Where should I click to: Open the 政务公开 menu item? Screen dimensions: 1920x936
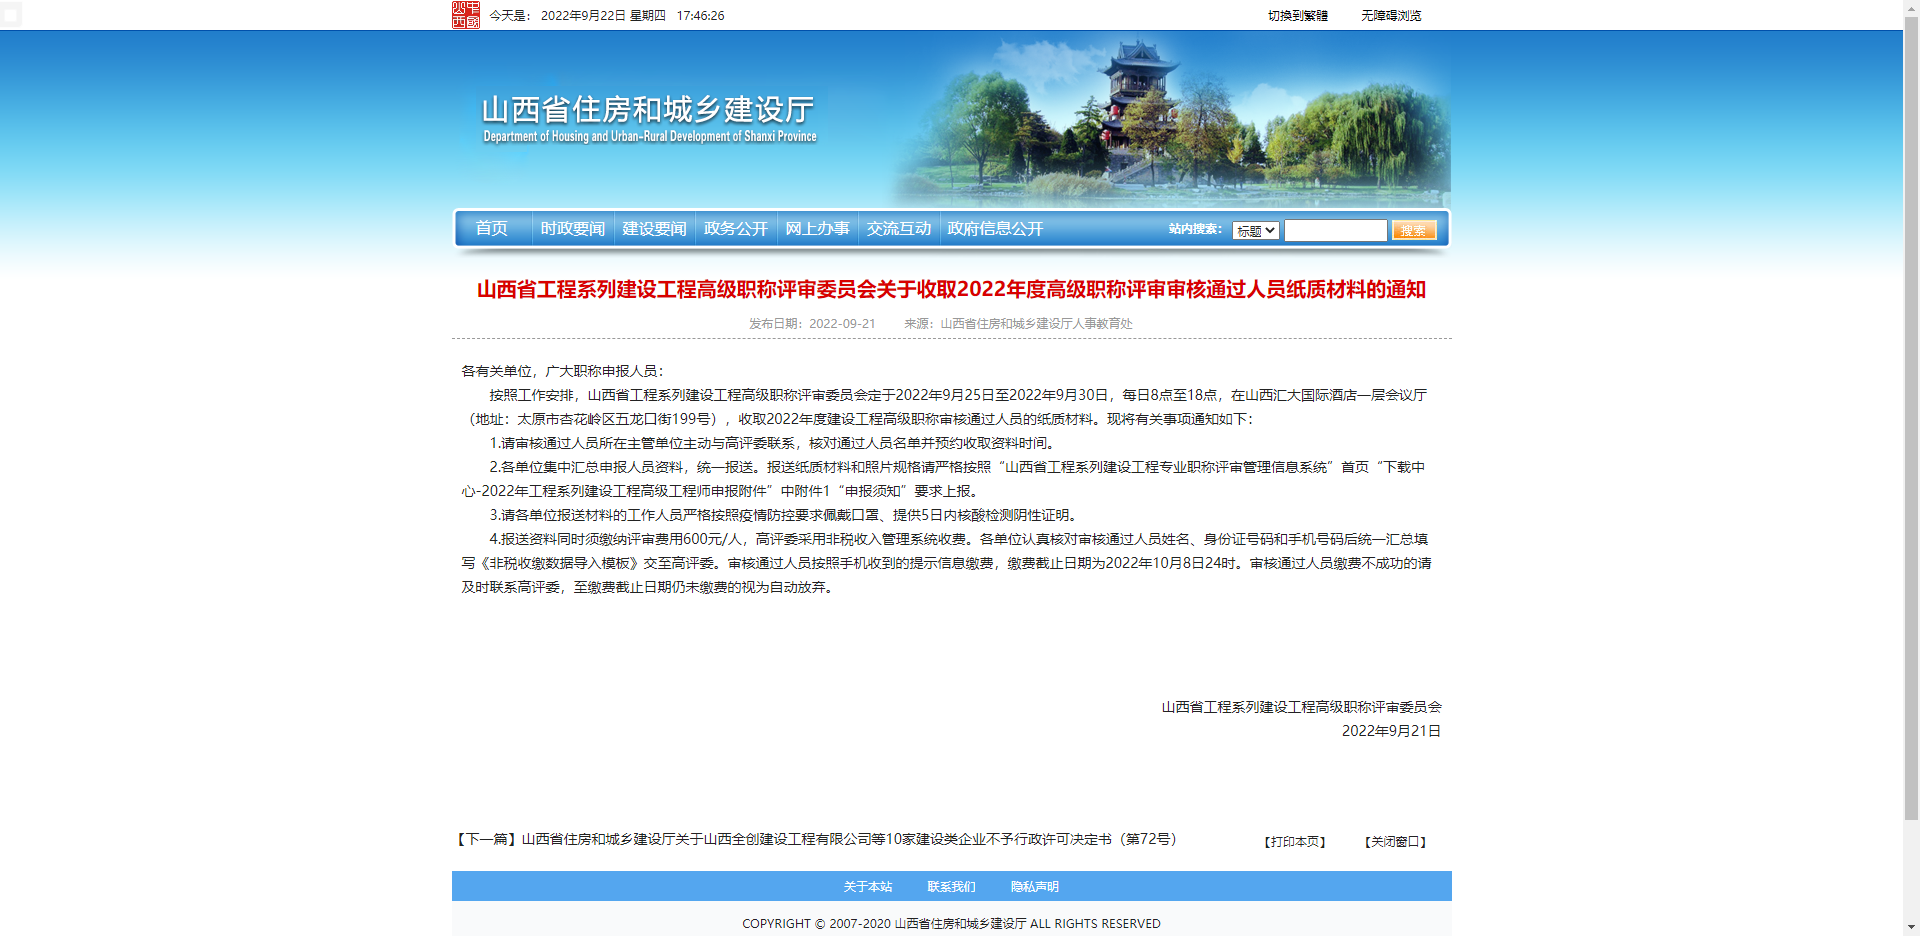coord(735,229)
